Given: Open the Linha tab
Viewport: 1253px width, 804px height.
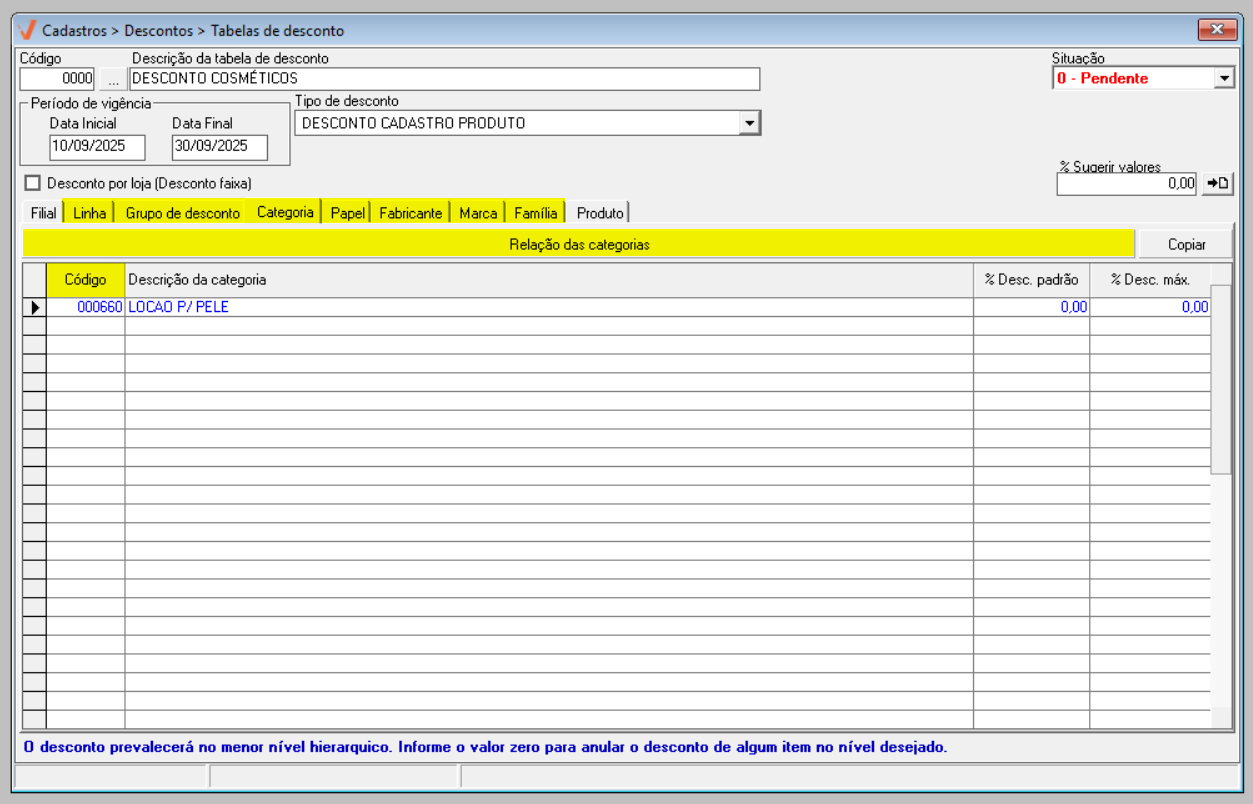Looking at the screenshot, I should point(90,213).
